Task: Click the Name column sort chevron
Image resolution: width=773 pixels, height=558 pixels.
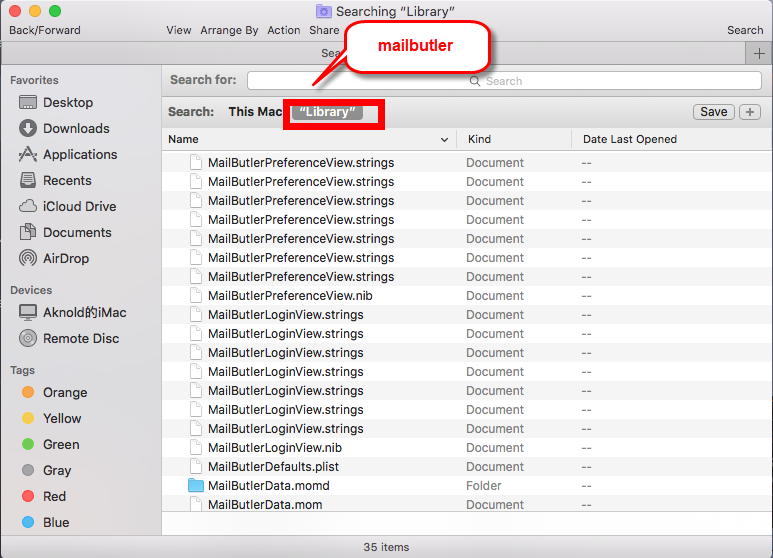Action: click(445, 140)
